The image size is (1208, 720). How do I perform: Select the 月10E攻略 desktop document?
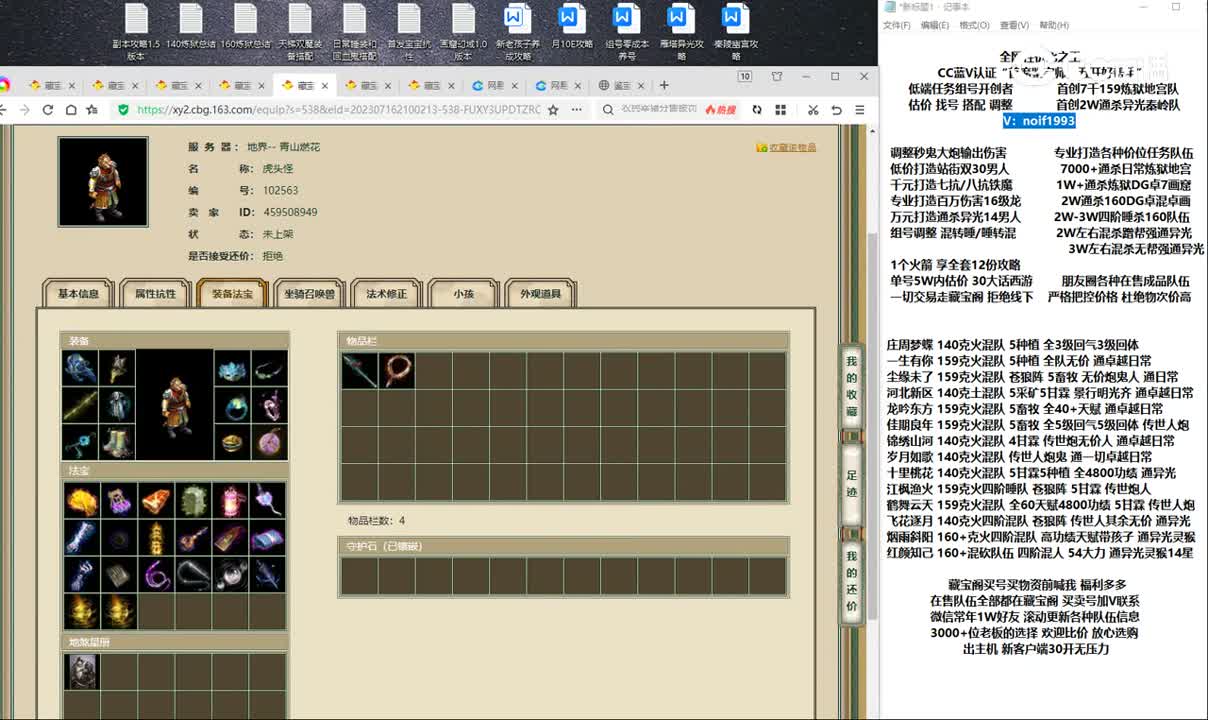(x=570, y=27)
